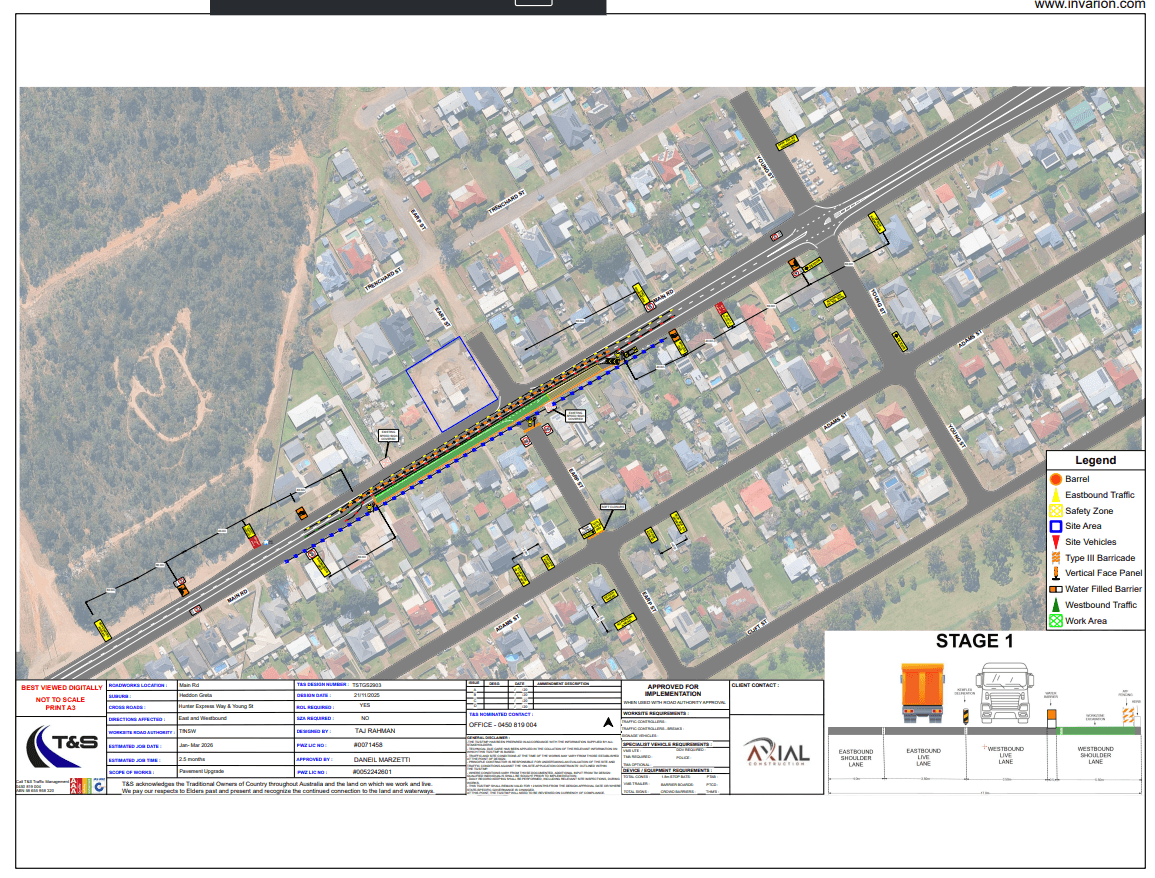Click the red Site Vehicles arrow icon
1155x878 pixels.
pos(1055,542)
